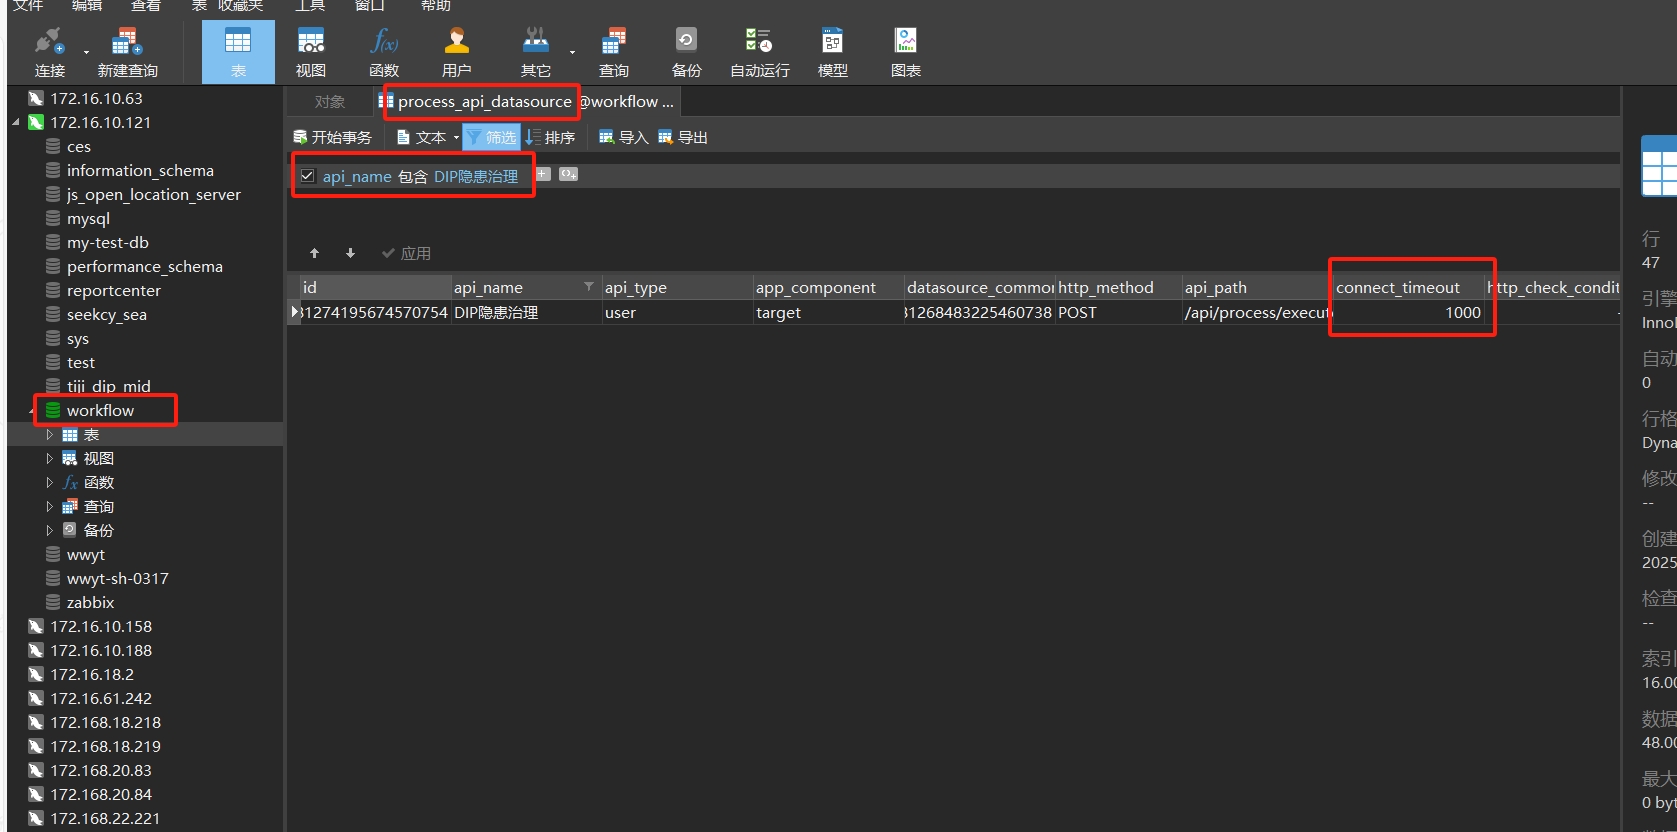
Task: Open the 备份 backup toolbar icon
Action: coord(686,52)
